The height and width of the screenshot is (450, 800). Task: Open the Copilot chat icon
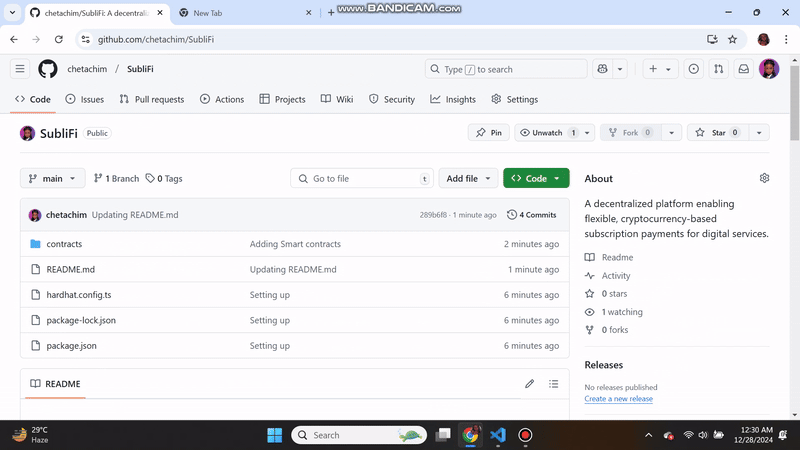(x=603, y=69)
